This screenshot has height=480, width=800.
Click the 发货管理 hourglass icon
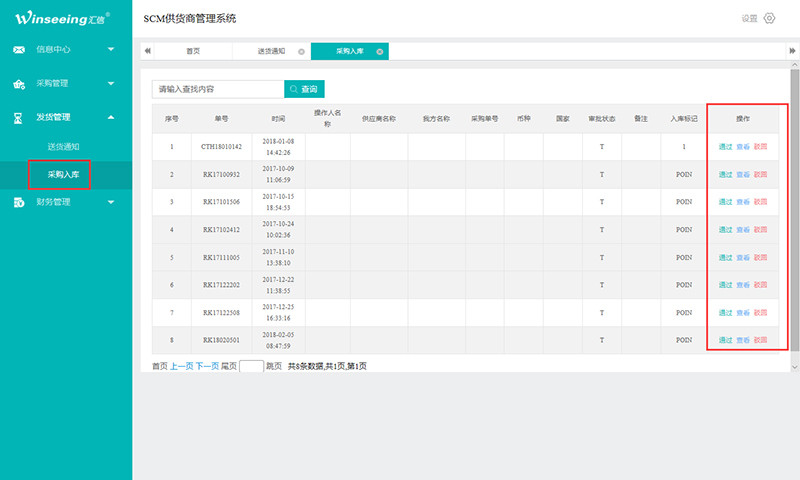coord(19,118)
